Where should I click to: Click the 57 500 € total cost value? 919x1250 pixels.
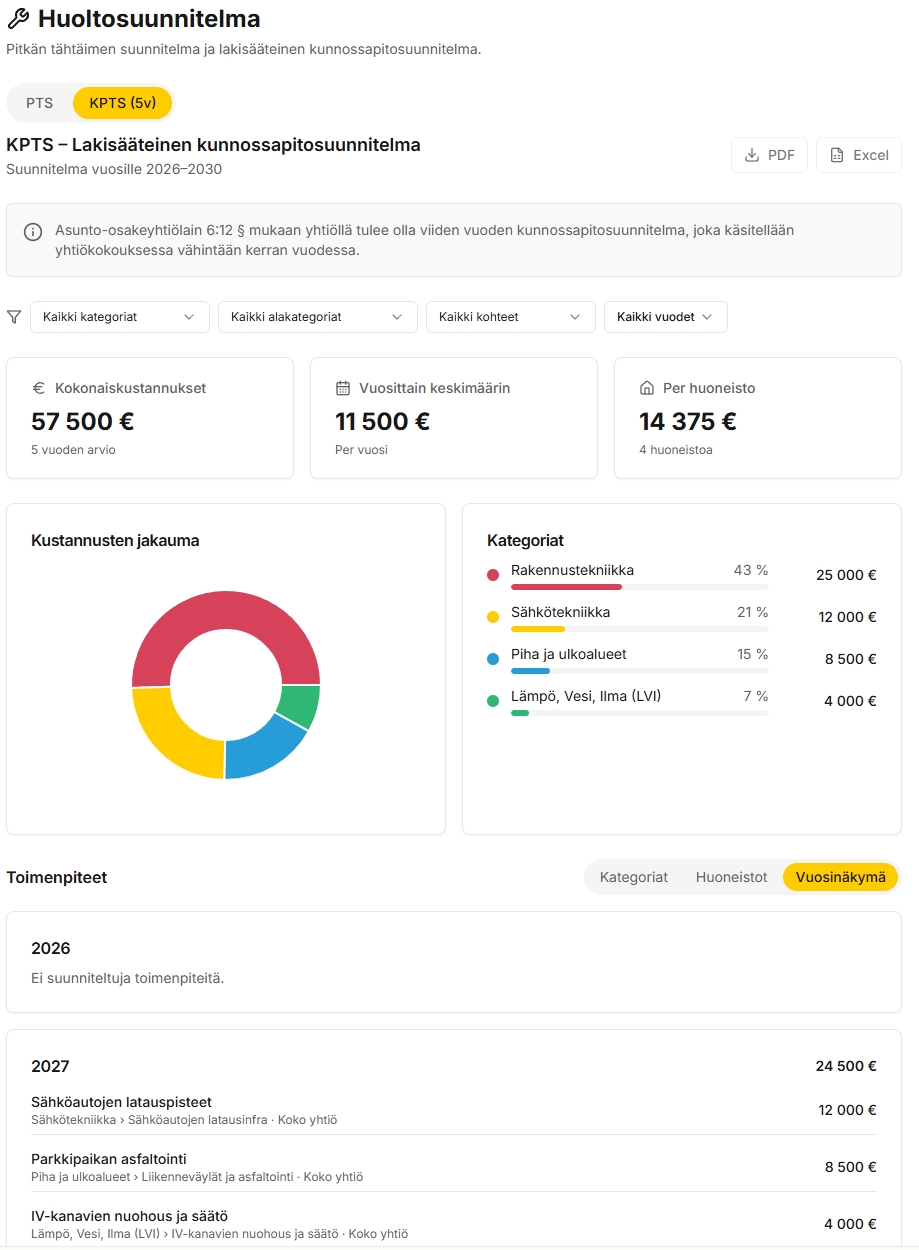(83, 421)
